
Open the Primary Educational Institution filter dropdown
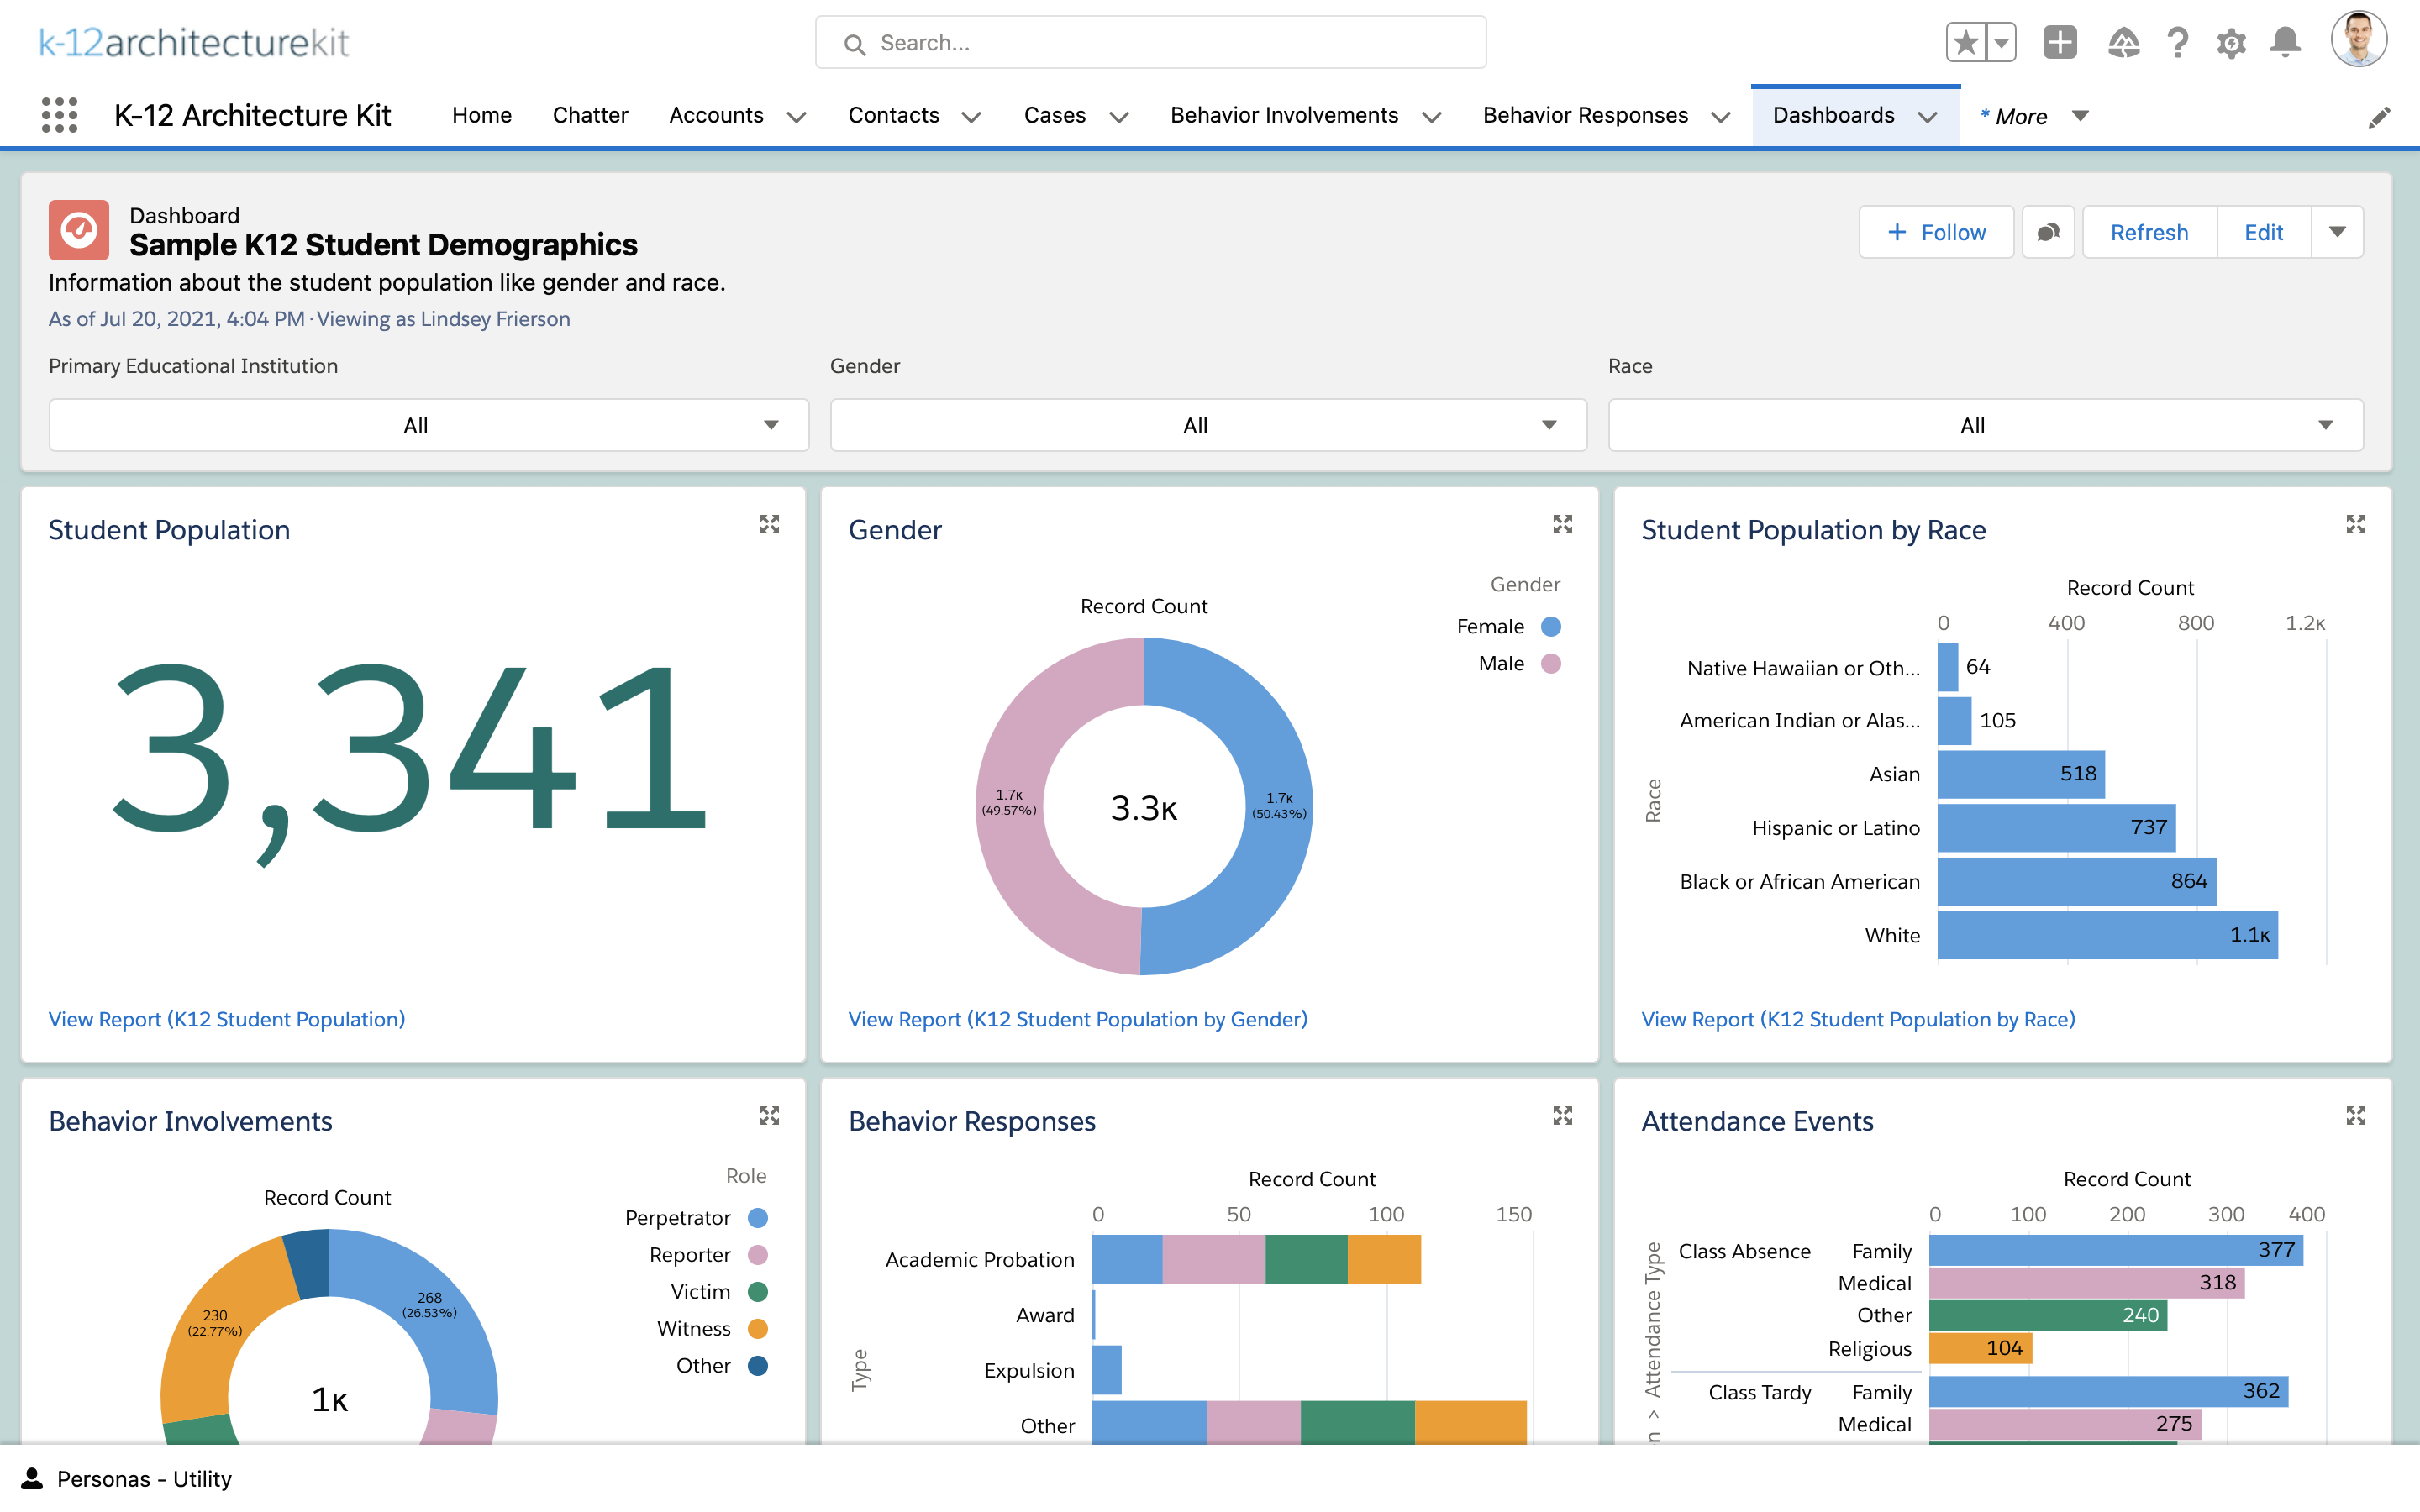(x=427, y=425)
